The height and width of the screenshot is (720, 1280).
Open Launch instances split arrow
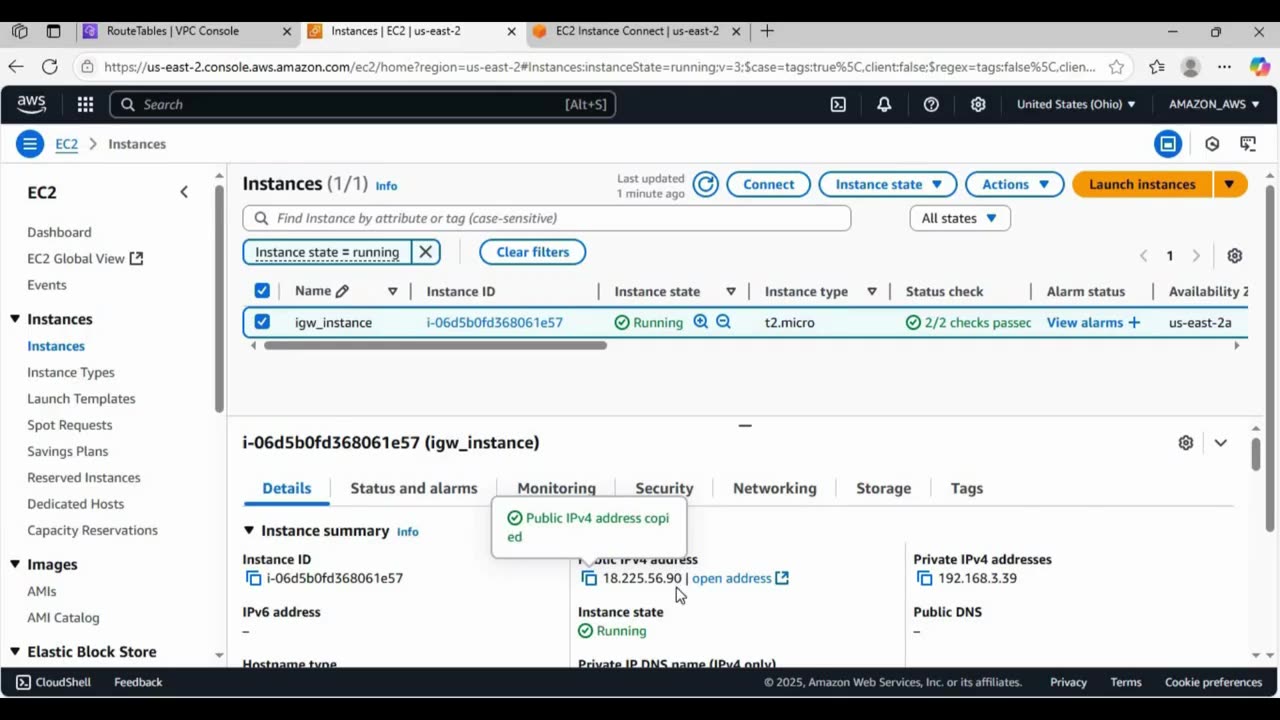tap(1229, 184)
